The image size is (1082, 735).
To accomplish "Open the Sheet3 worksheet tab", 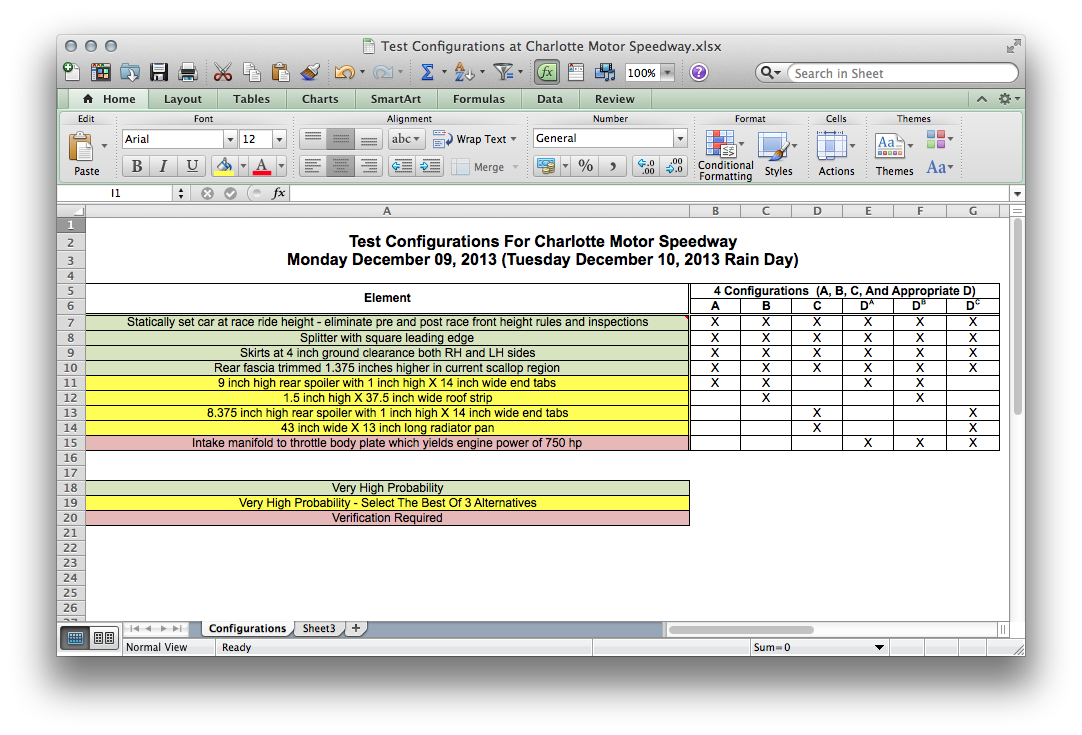I will pyautogui.click(x=319, y=628).
